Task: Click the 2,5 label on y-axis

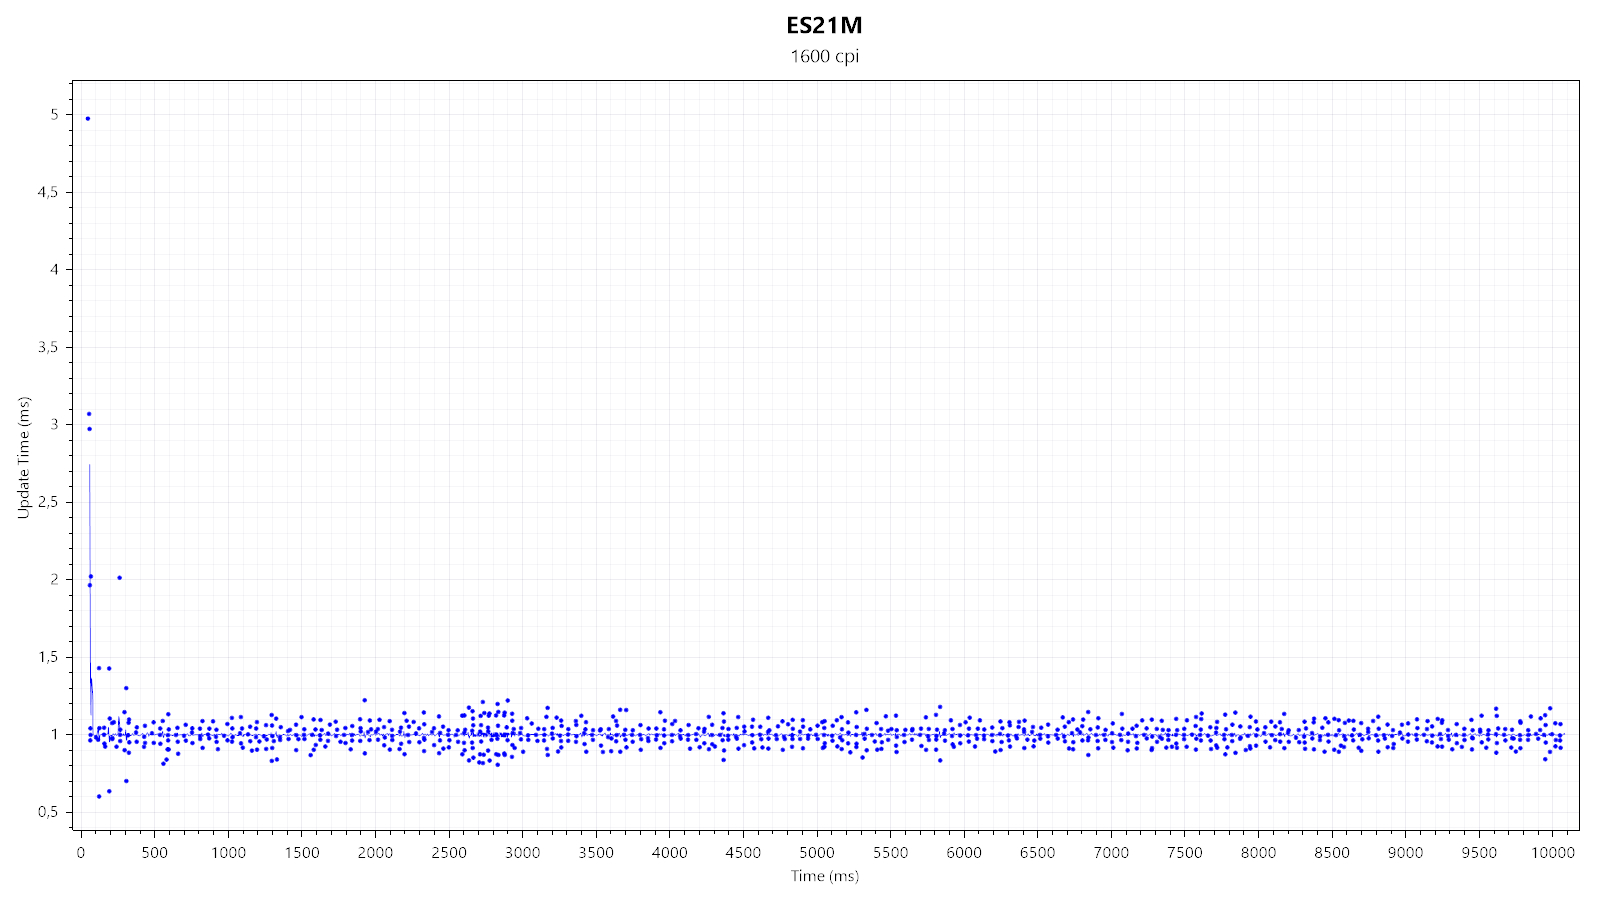Action: pos(49,502)
